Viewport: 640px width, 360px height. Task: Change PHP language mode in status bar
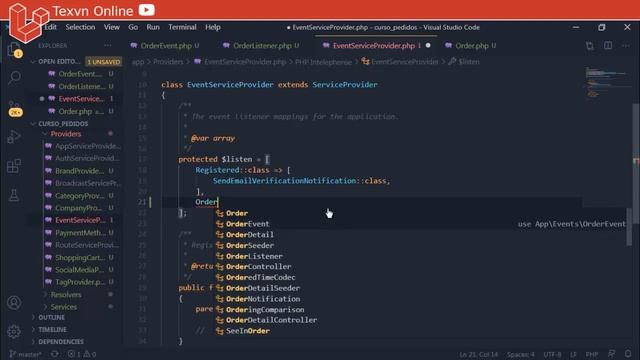click(591, 354)
